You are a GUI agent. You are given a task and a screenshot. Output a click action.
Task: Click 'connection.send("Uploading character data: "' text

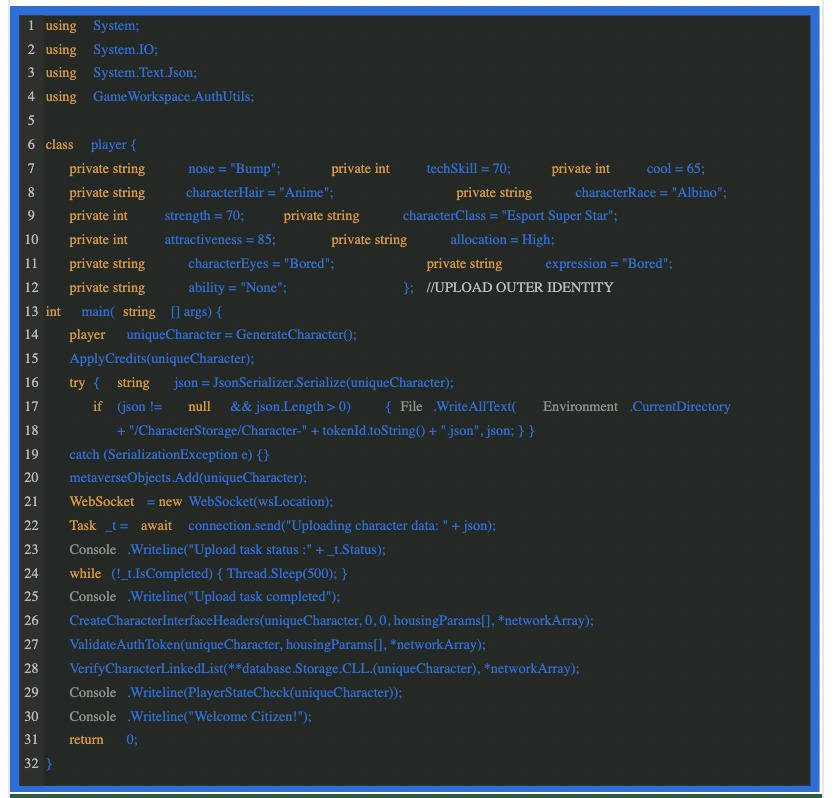pos(318,525)
